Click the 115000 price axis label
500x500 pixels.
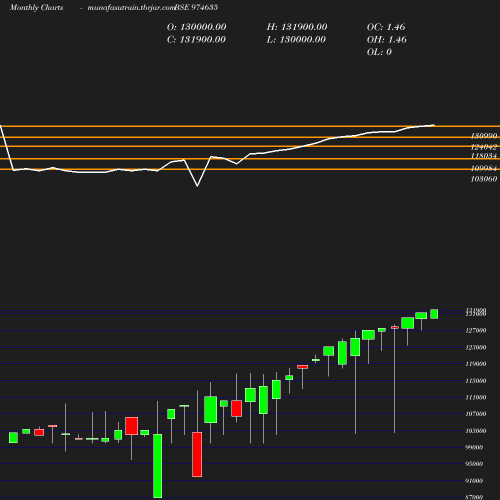click(x=476, y=381)
